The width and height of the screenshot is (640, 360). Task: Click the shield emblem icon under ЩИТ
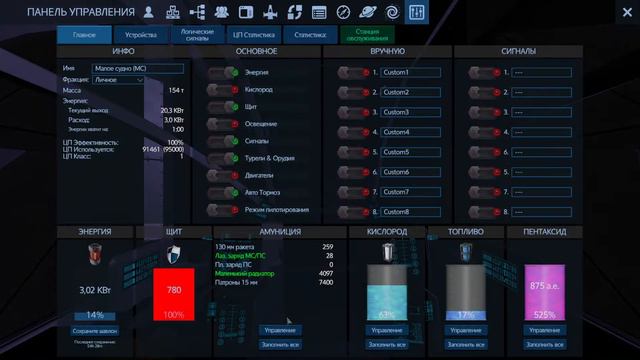click(x=173, y=254)
